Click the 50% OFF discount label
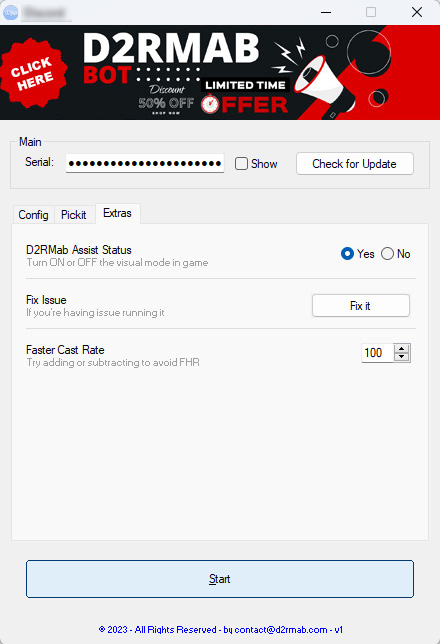The height and width of the screenshot is (644, 440). click(166, 103)
